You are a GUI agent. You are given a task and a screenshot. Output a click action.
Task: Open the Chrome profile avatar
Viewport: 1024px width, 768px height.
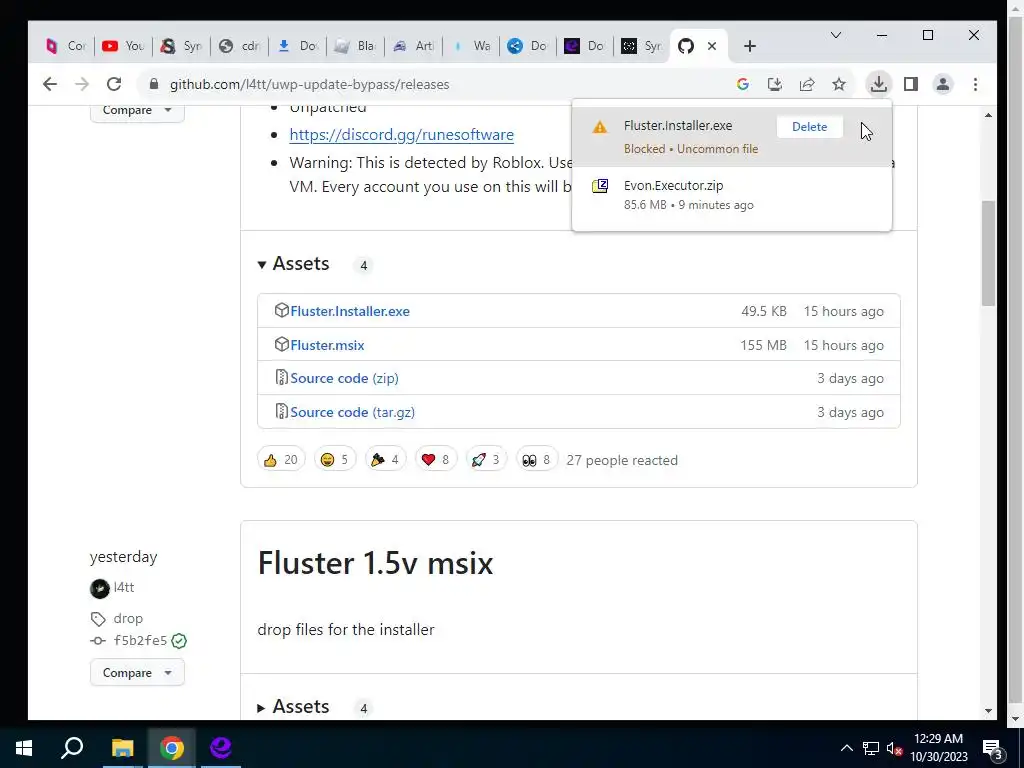pyautogui.click(x=942, y=84)
